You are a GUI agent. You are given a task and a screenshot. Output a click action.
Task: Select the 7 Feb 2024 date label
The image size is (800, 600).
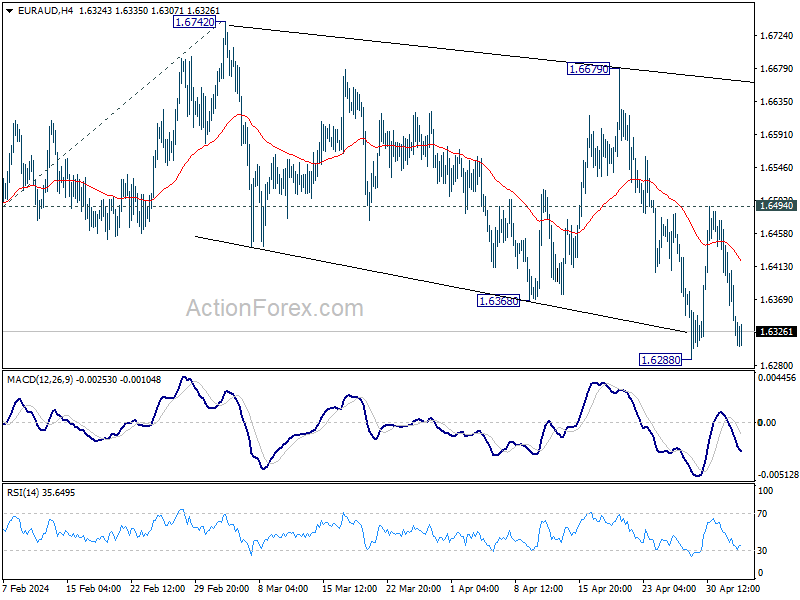[26, 588]
